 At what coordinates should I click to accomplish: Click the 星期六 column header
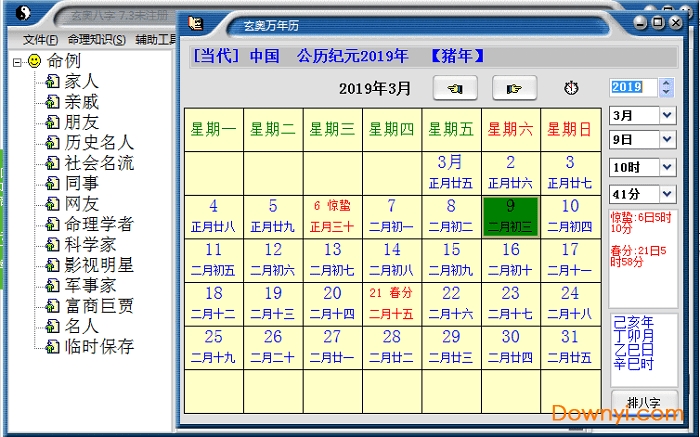click(x=511, y=129)
